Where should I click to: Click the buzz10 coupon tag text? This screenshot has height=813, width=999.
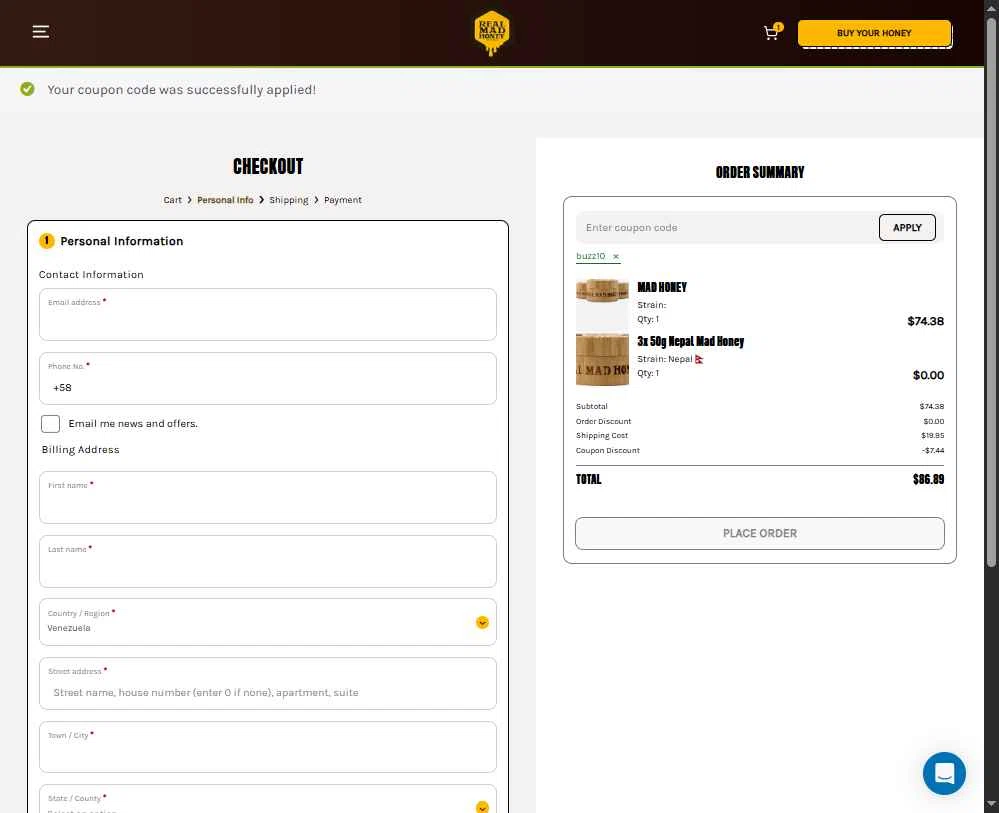[x=591, y=256]
